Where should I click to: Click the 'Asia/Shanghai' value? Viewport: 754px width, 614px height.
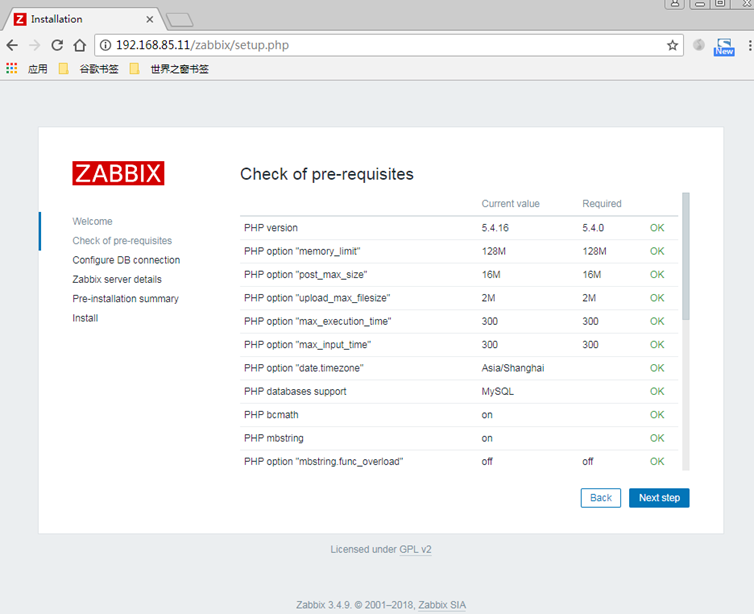(x=513, y=368)
